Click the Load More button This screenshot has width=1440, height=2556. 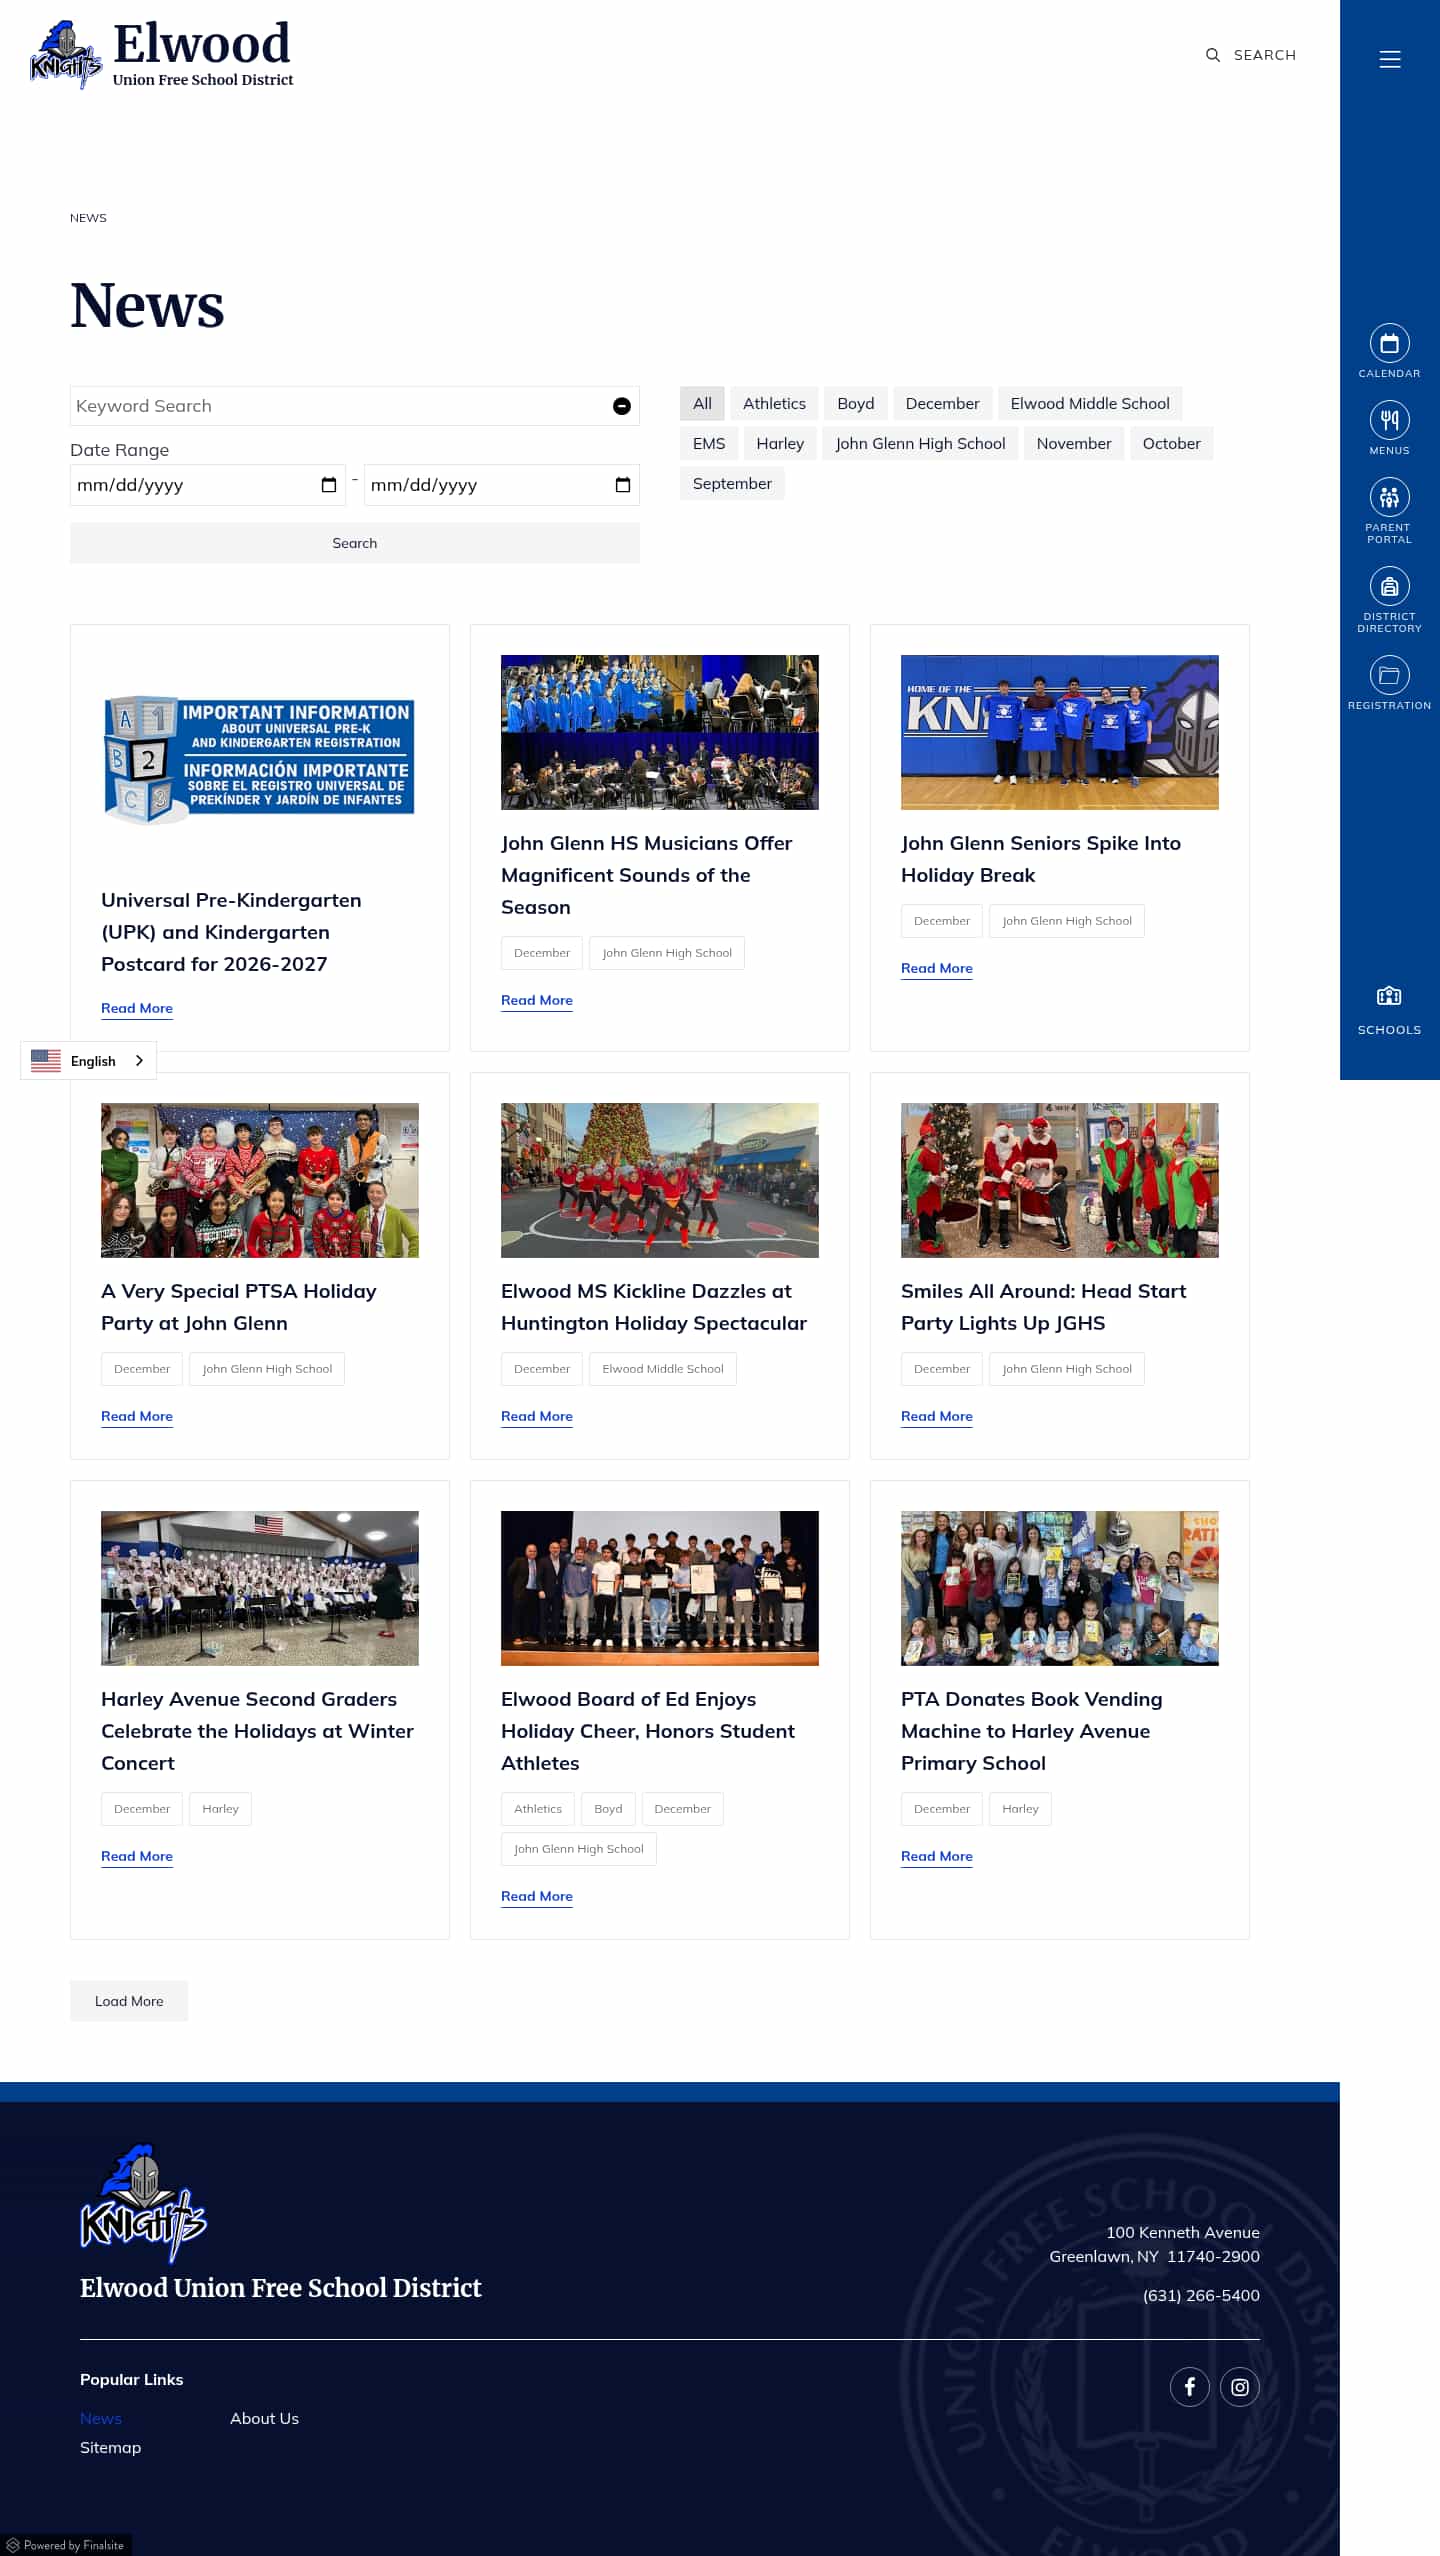[129, 2001]
